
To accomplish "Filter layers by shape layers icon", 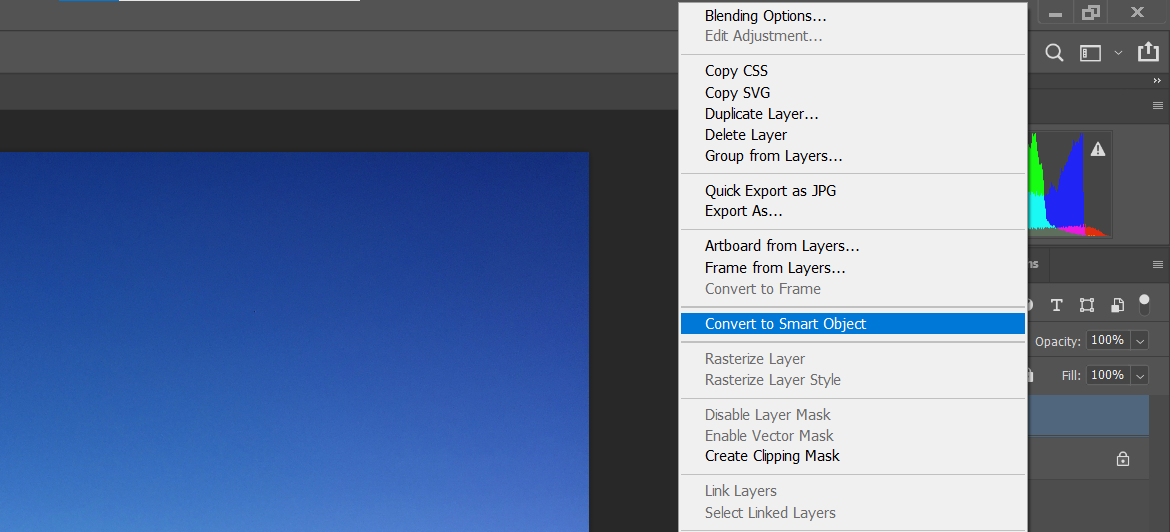I will click(x=1087, y=304).
